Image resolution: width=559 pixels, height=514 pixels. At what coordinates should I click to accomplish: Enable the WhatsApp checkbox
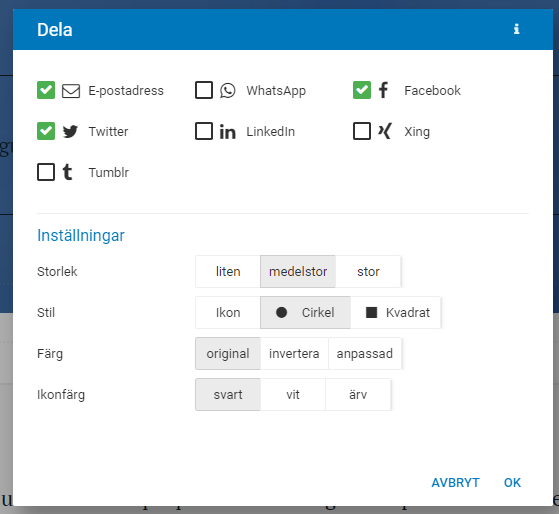click(x=204, y=90)
